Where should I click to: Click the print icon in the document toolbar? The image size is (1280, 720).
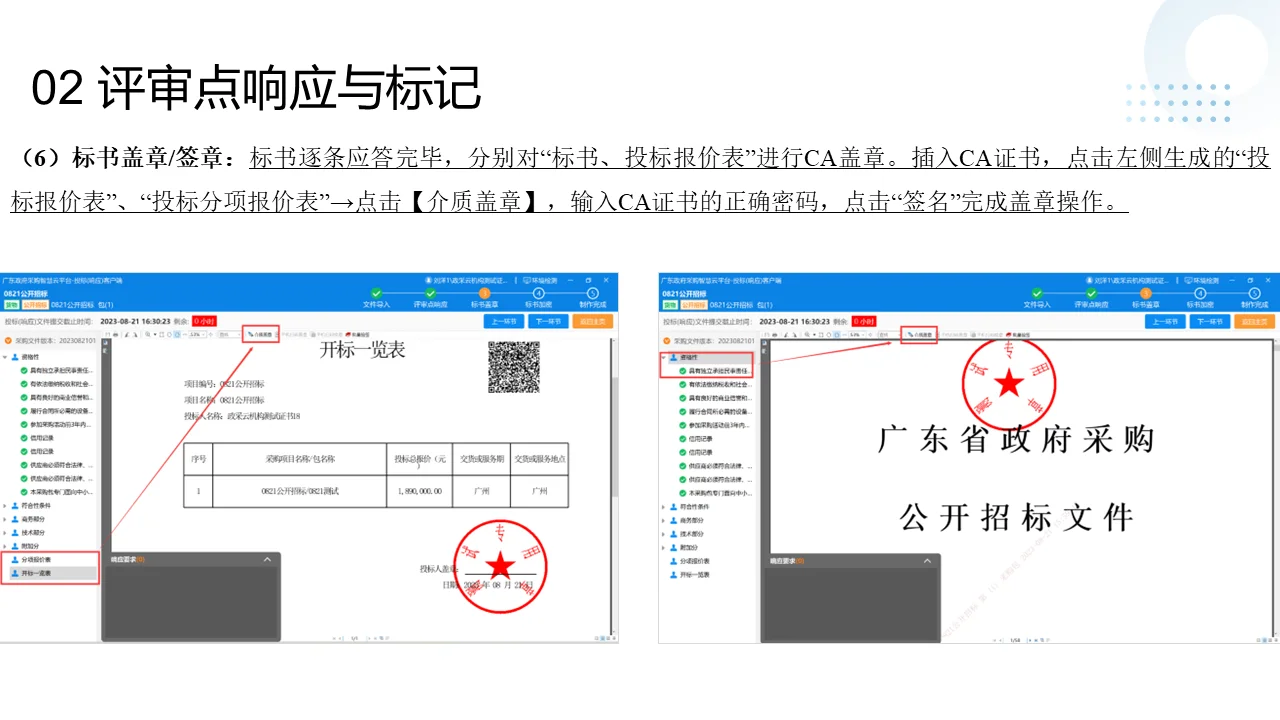click(116, 334)
